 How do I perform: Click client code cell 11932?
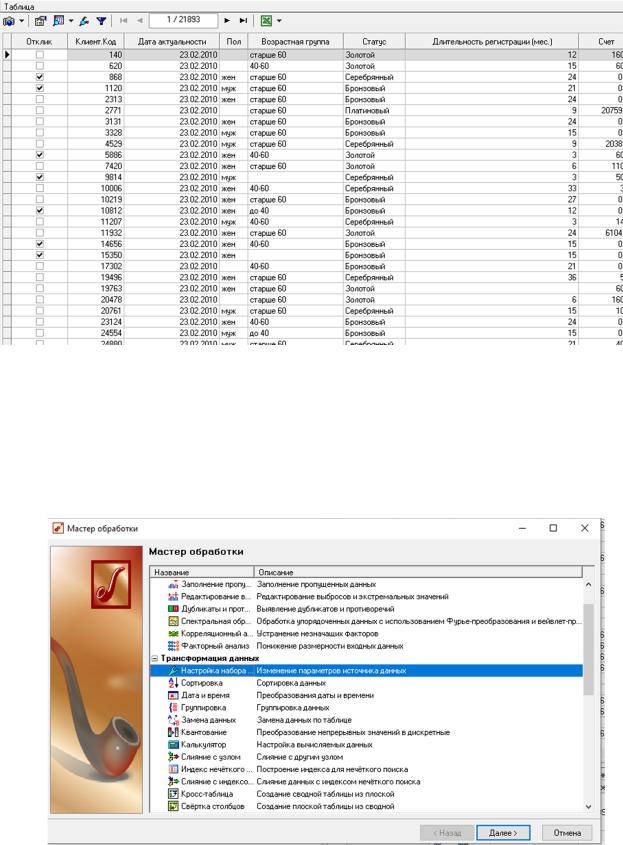96,233
